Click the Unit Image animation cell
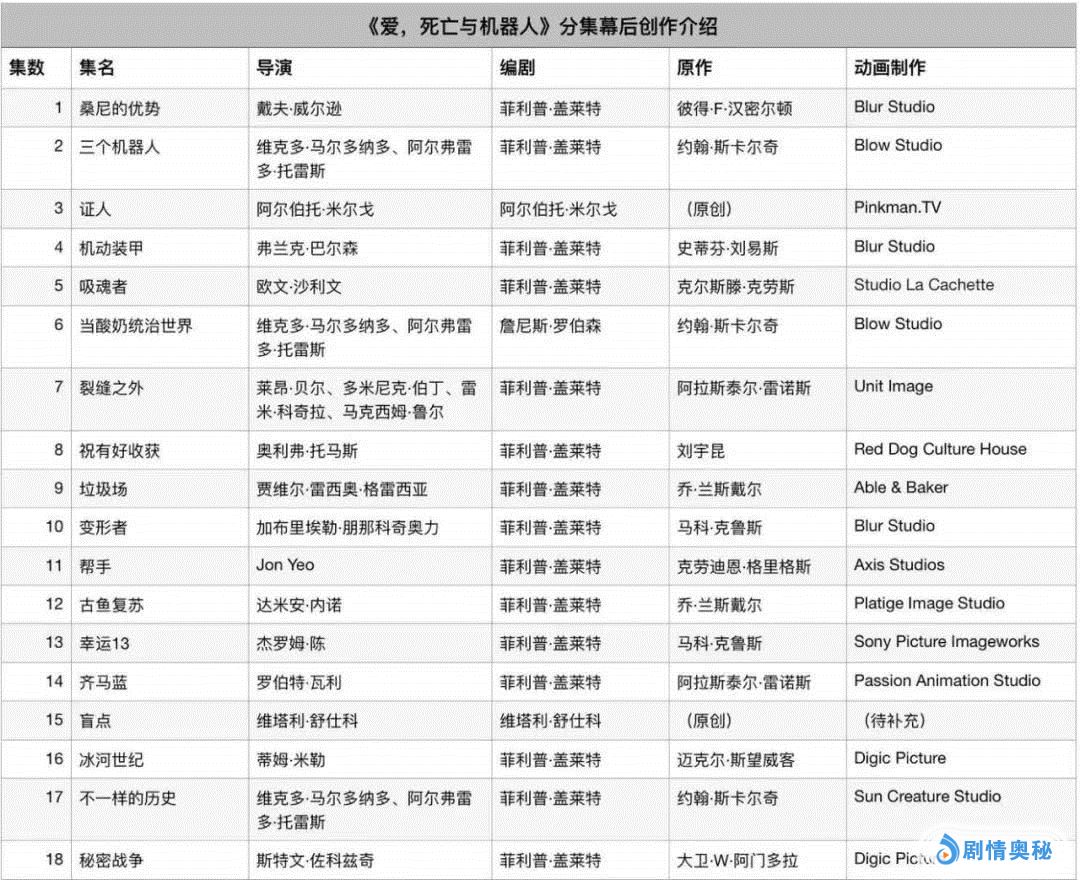Viewport: 1080px width, 880px height. pyautogui.click(x=893, y=387)
